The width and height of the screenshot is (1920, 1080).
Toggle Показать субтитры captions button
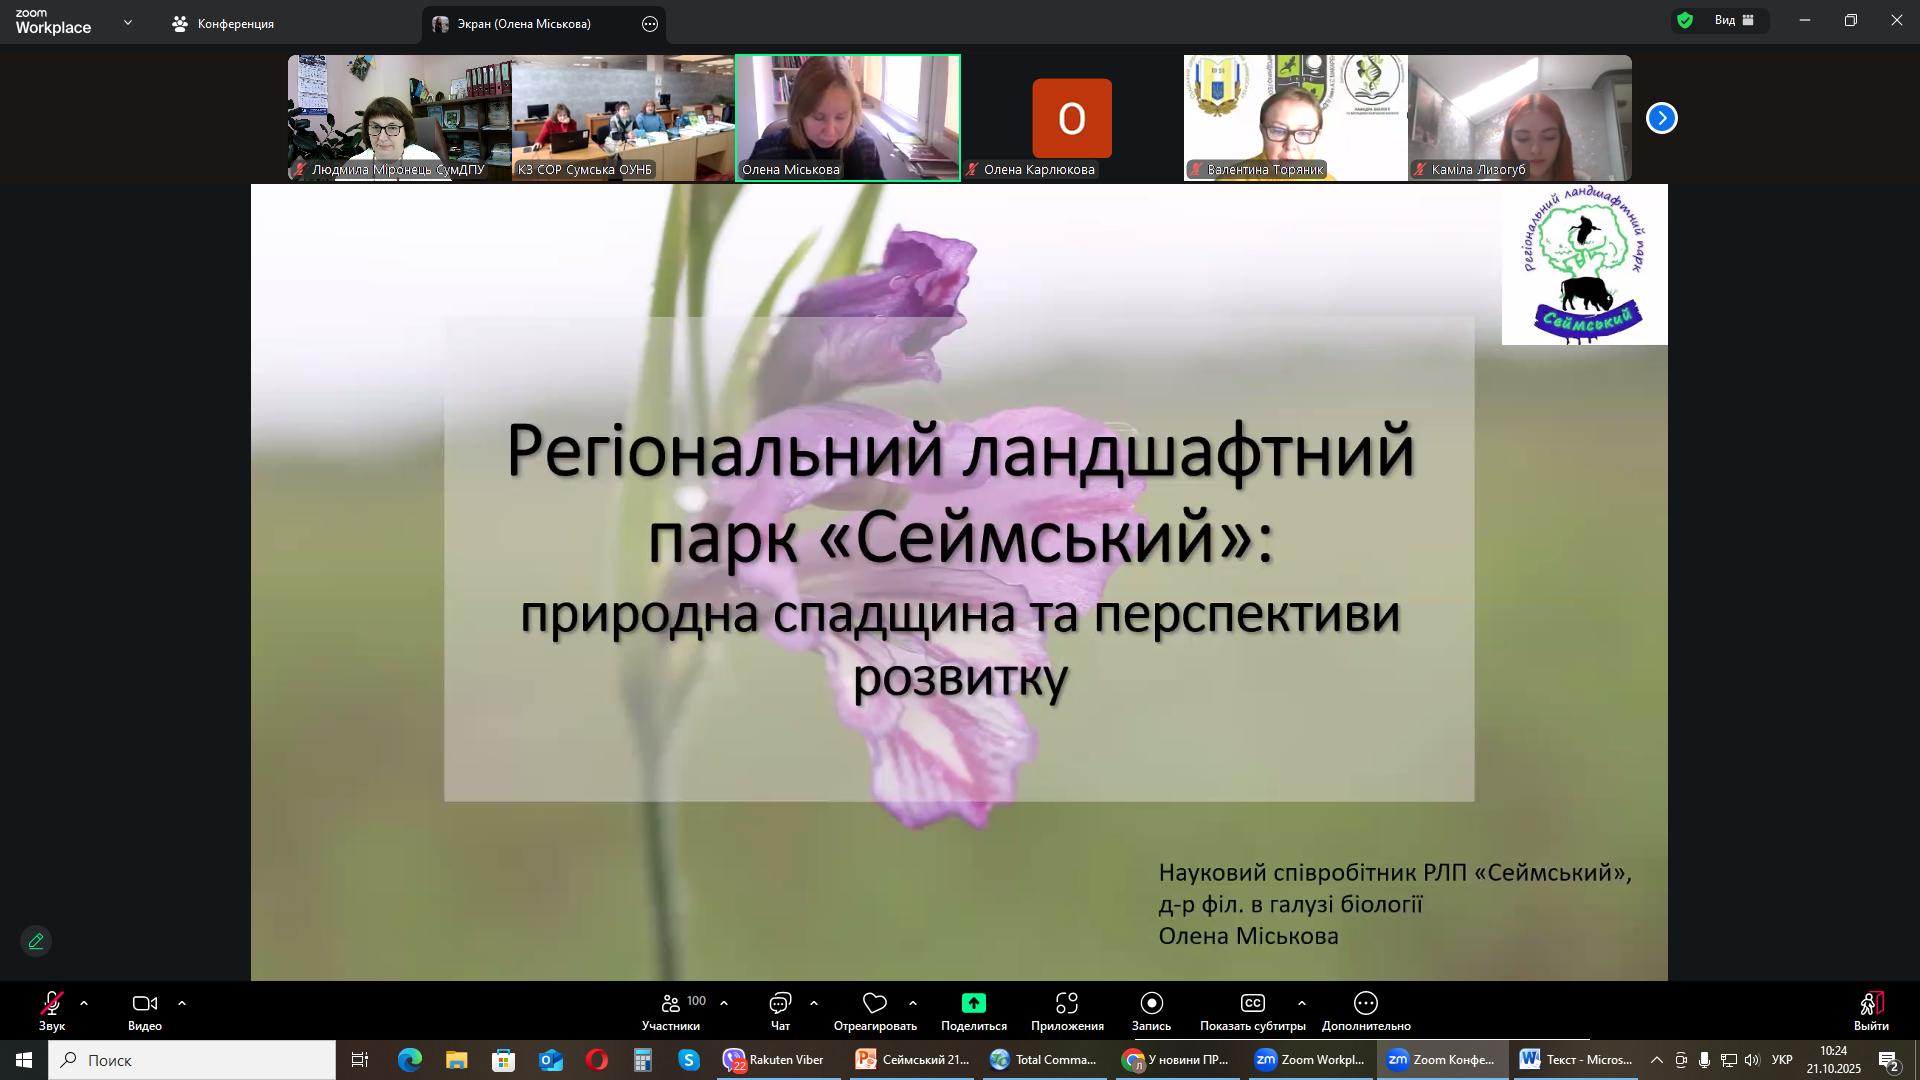coord(1252,1004)
